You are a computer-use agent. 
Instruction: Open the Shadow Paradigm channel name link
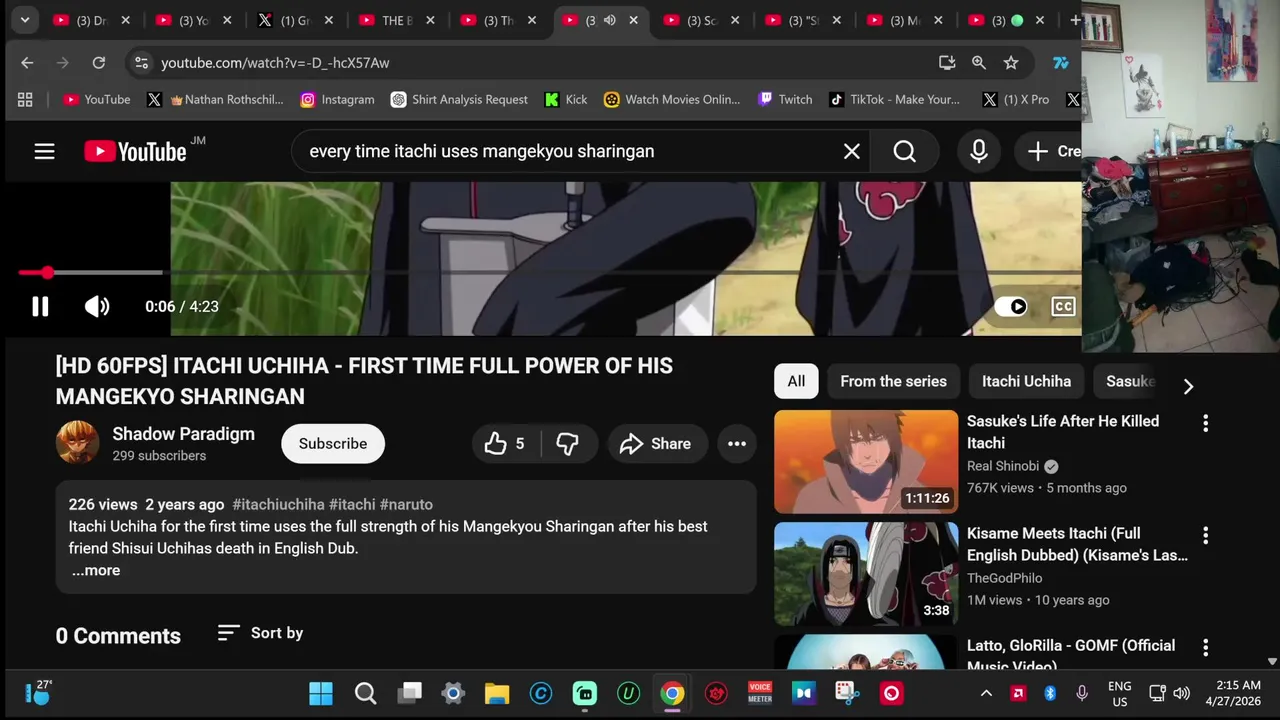[184, 434]
